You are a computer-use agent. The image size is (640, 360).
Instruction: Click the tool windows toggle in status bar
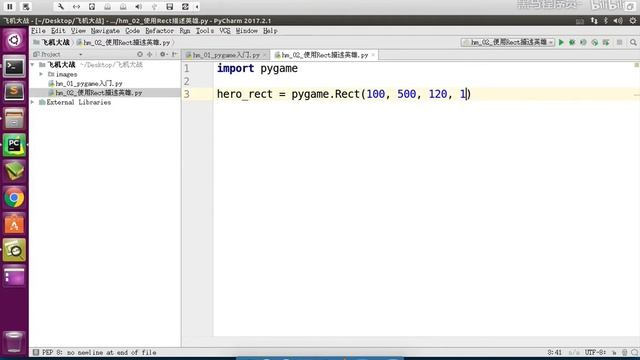36,352
